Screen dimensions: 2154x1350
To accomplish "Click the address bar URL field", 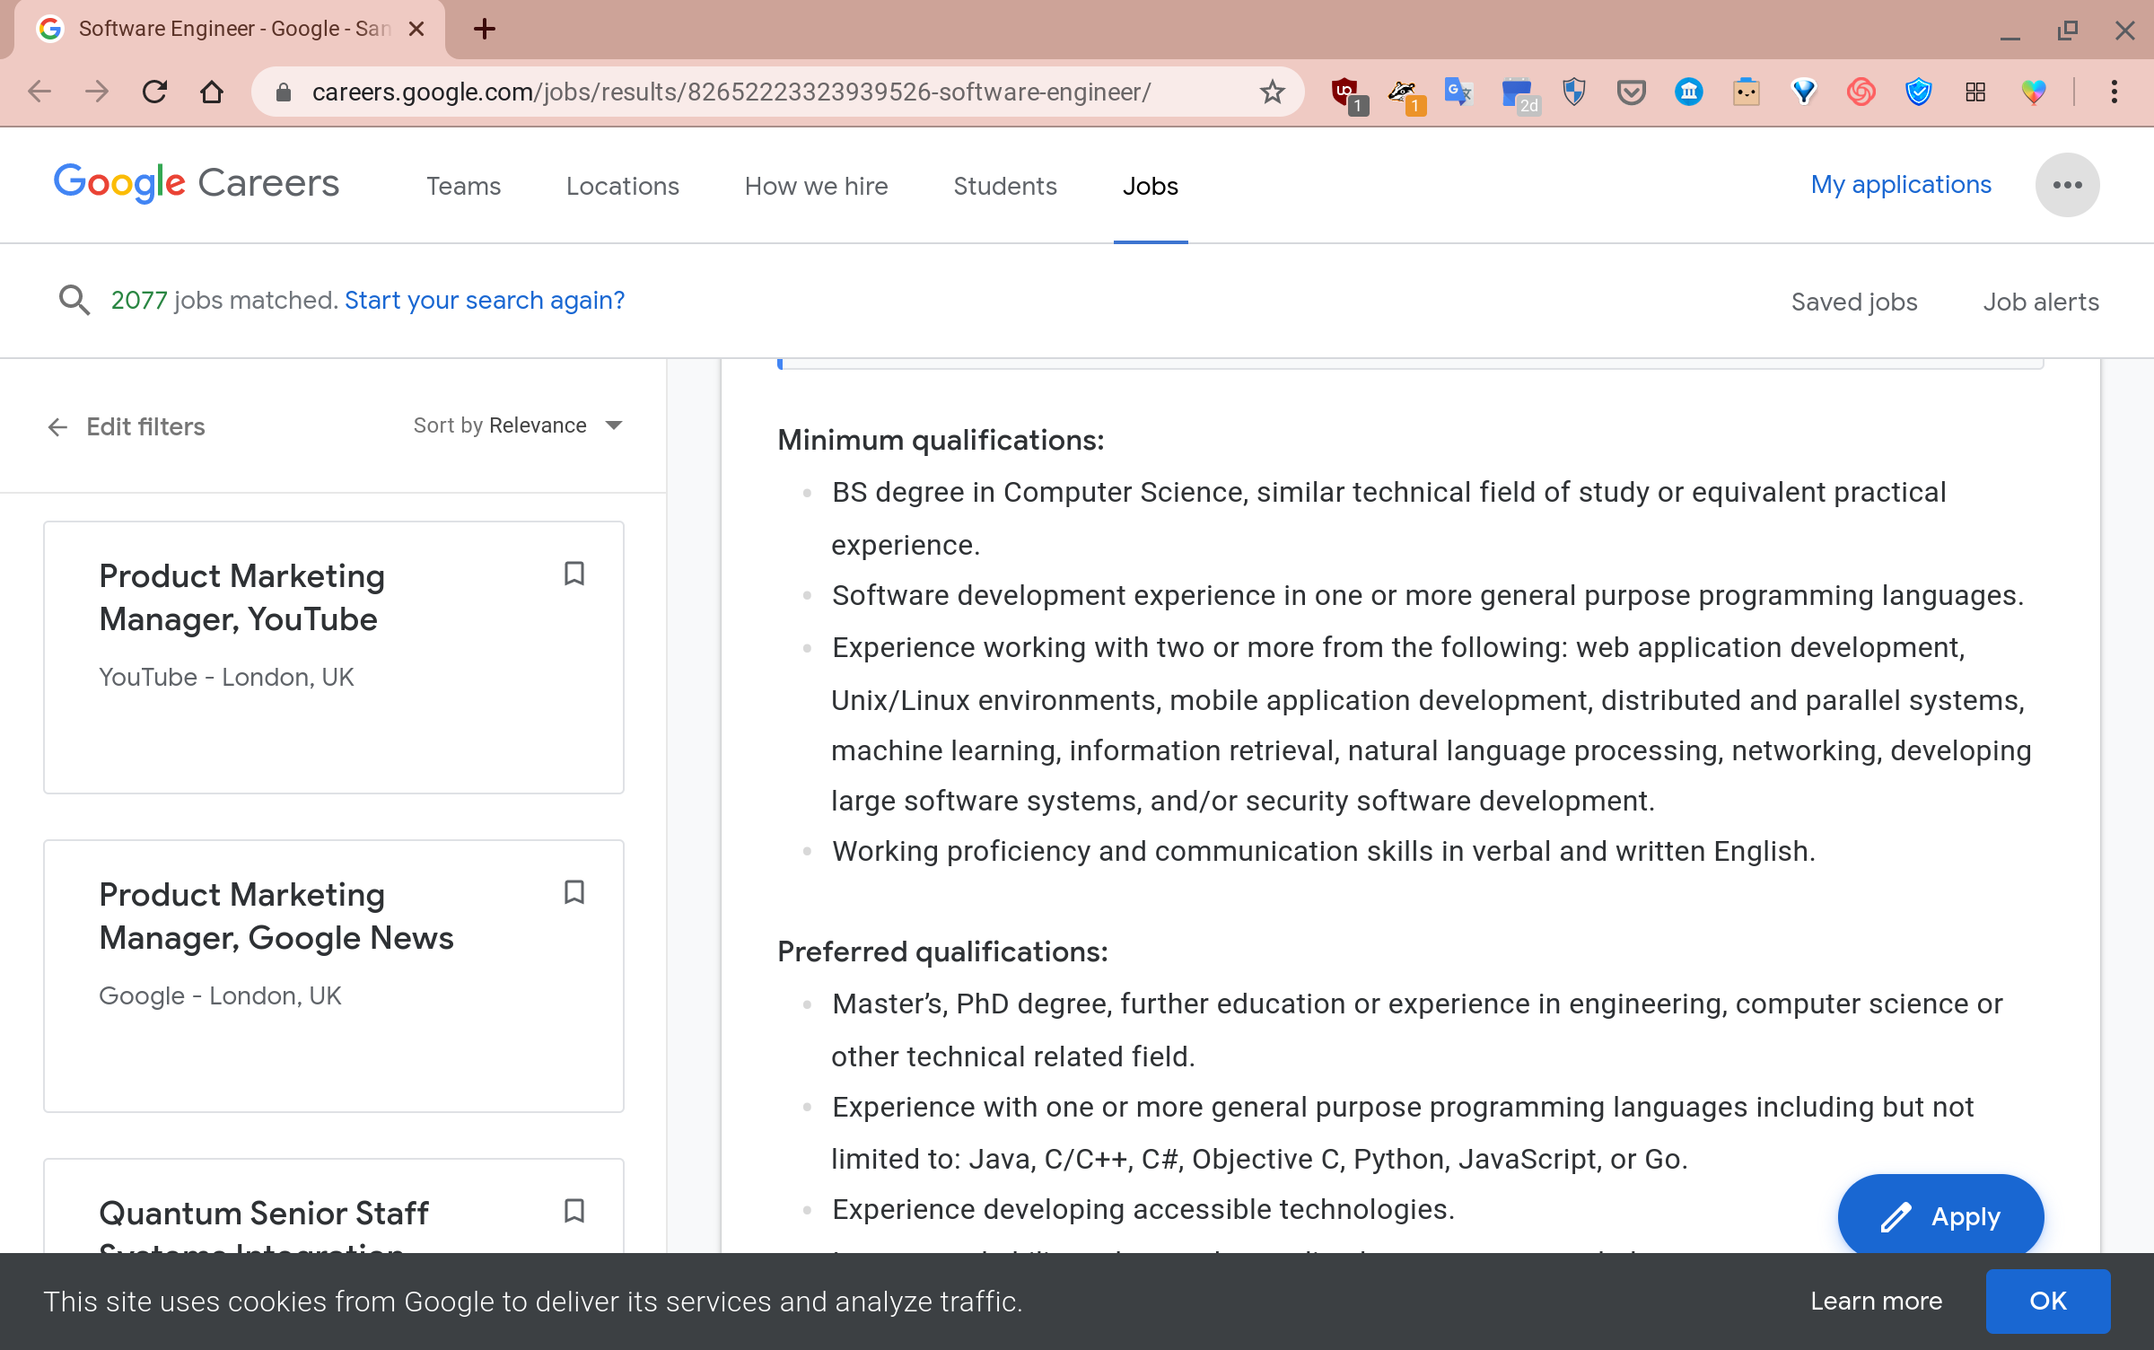I will [x=730, y=92].
